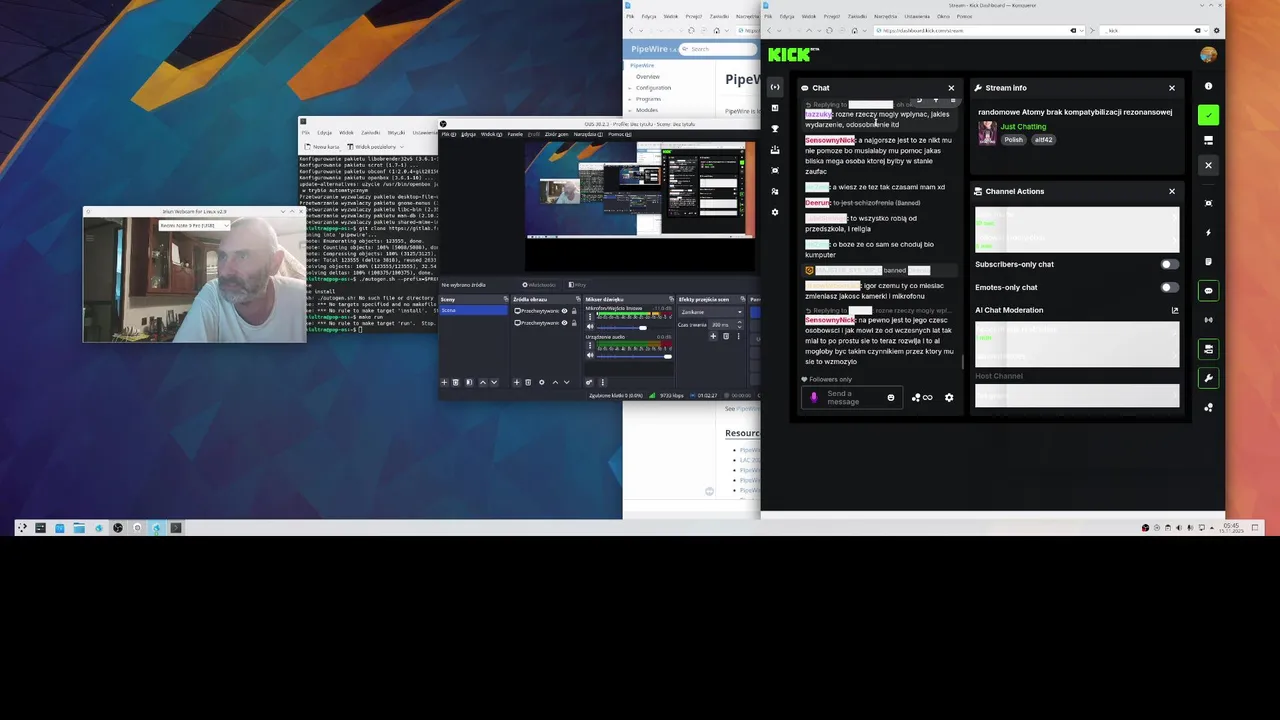1280x720 pixels.
Task: Open the Narzędzia menu in the Kick browser window
Action: (885, 16)
